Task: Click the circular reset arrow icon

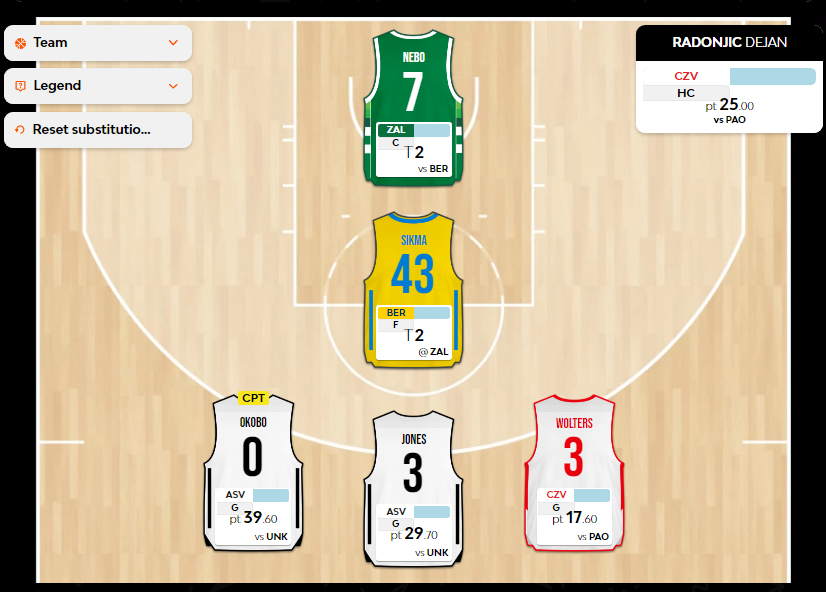Action: click(x=20, y=130)
